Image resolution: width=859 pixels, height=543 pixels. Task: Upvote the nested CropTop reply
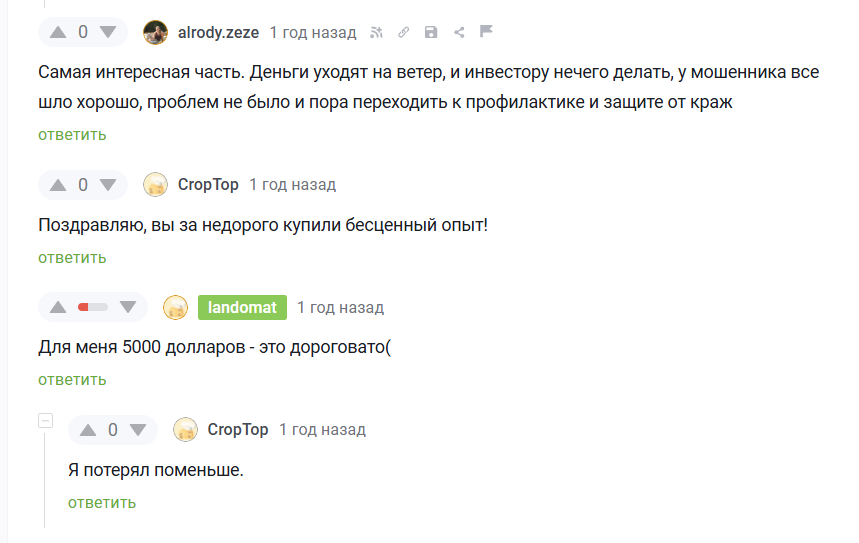coord(88,430)
